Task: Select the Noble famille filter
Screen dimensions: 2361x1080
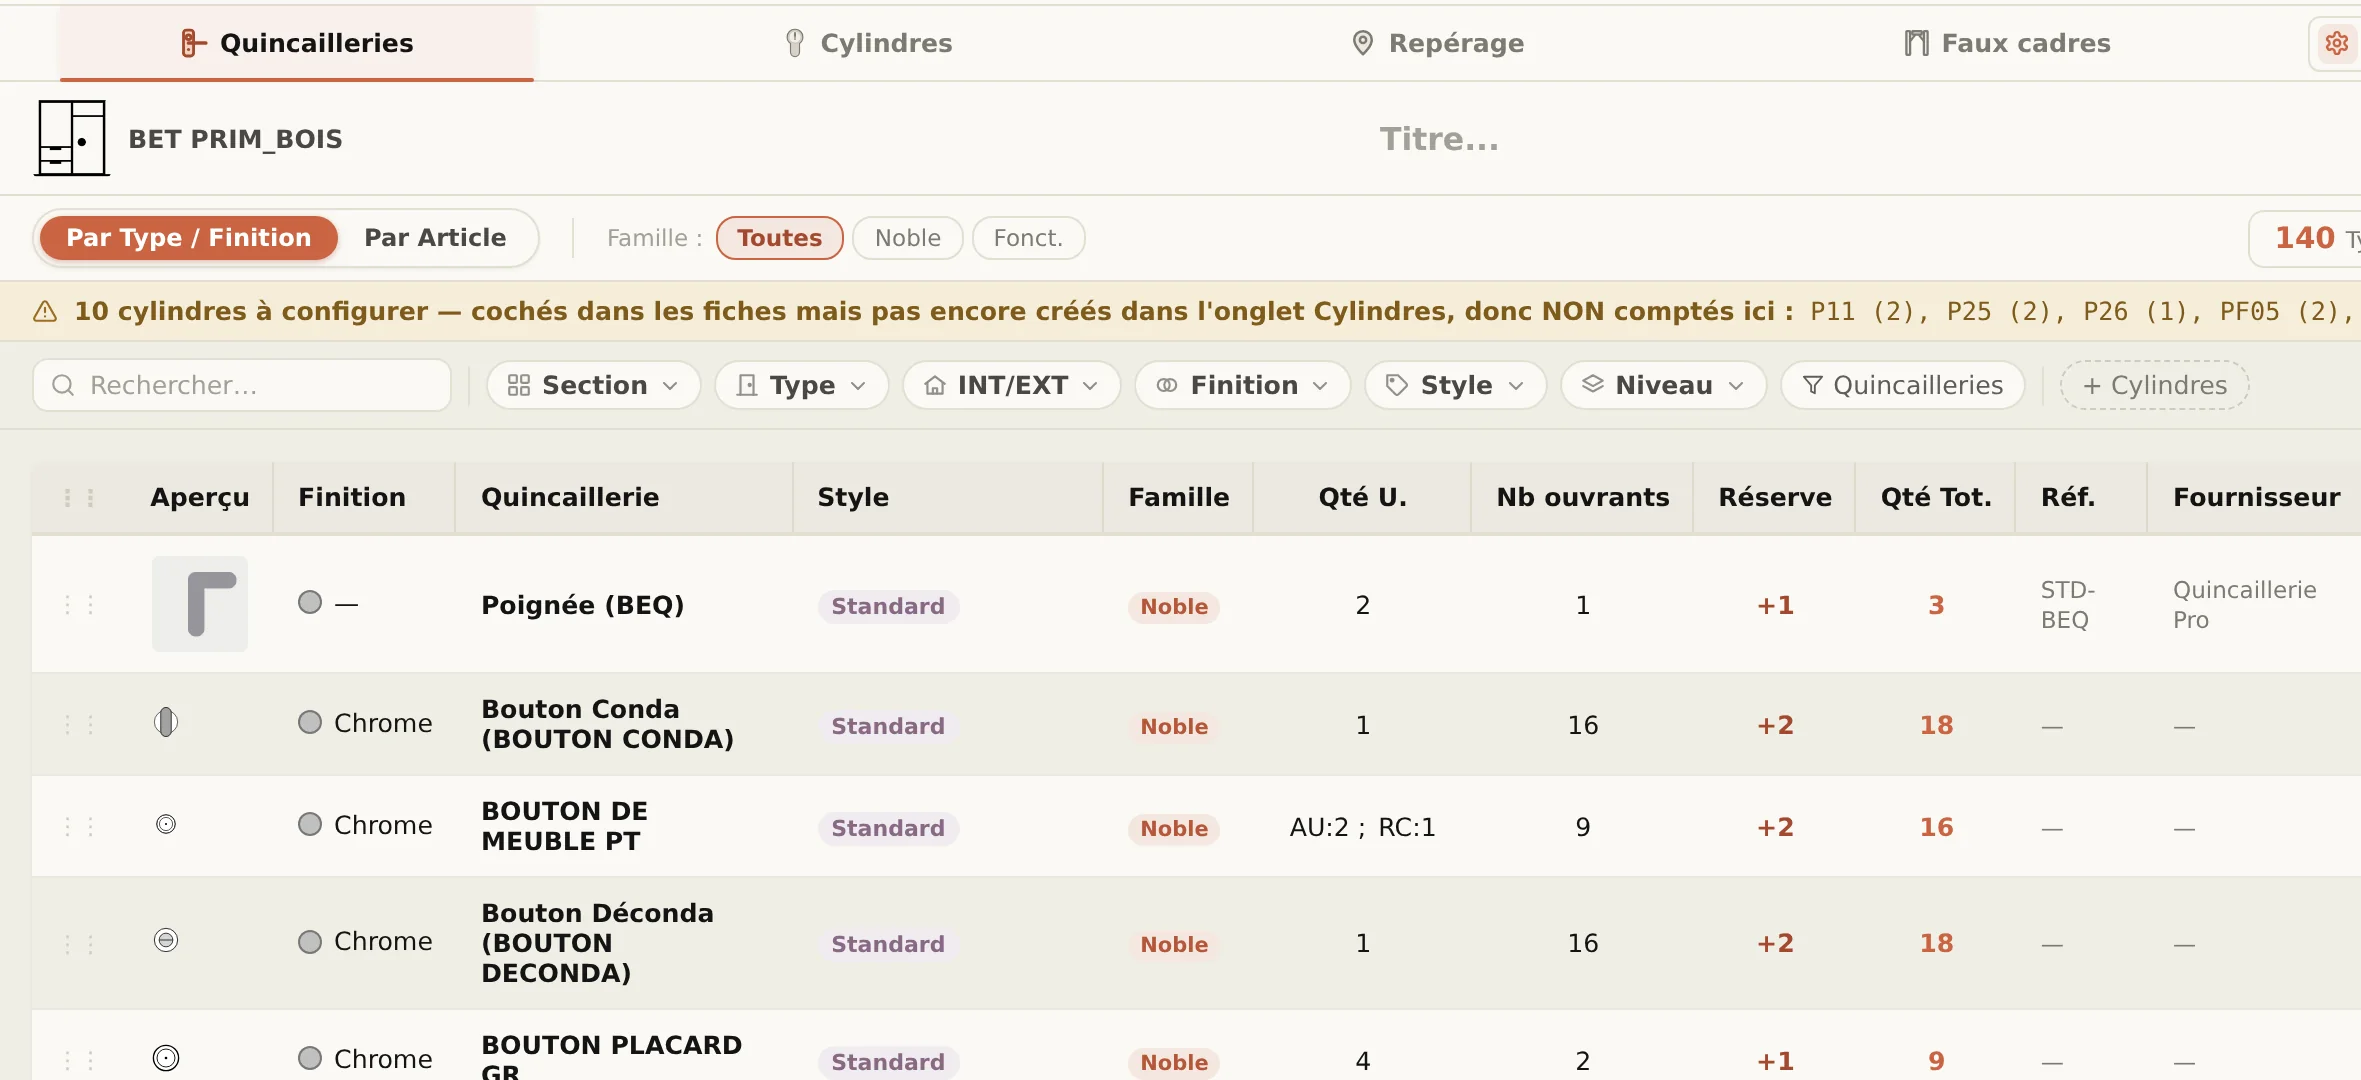Action: click(x=908, y=238)
